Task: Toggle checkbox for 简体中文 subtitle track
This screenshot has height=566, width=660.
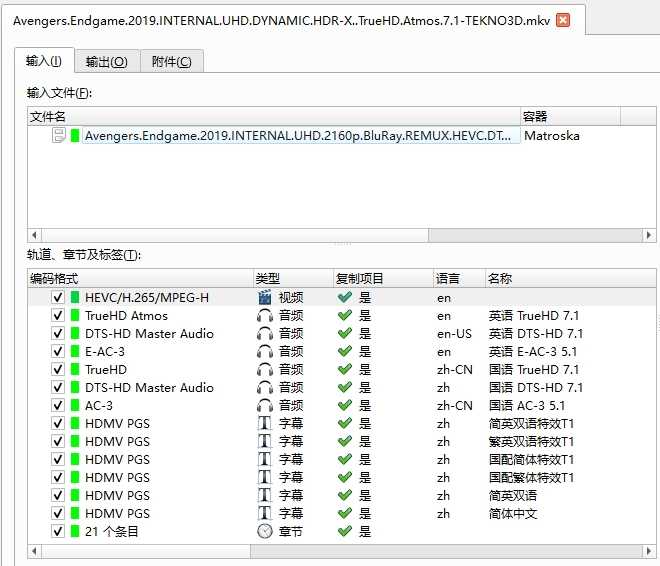Action: click(58, 513)
